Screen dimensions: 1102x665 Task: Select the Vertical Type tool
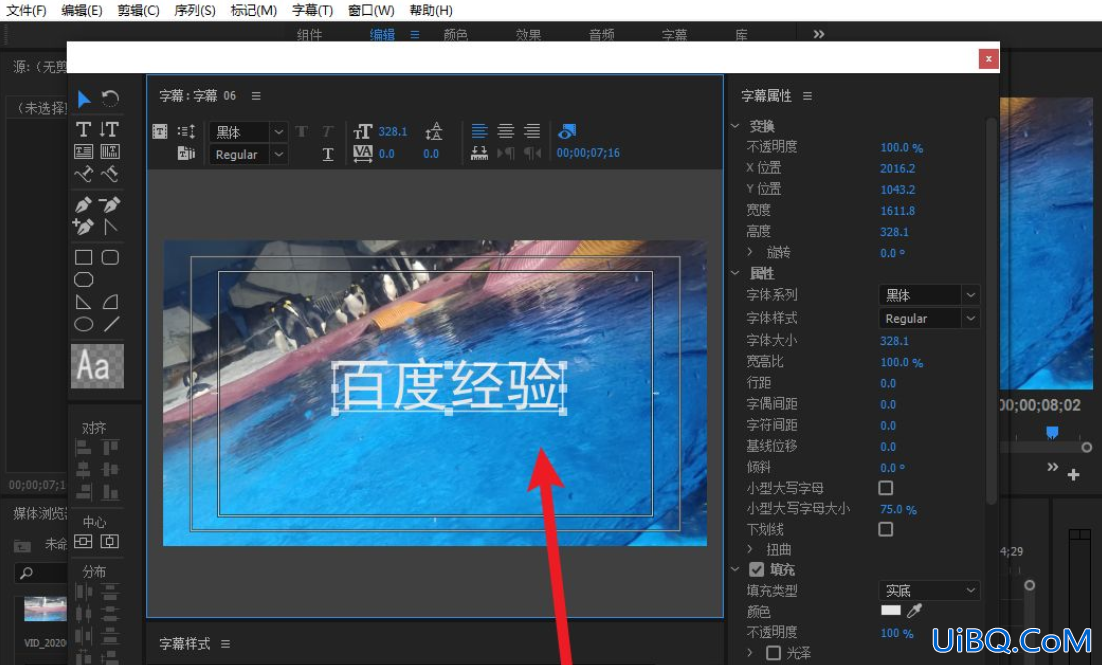pyautogui.click(x=110, y=129)
